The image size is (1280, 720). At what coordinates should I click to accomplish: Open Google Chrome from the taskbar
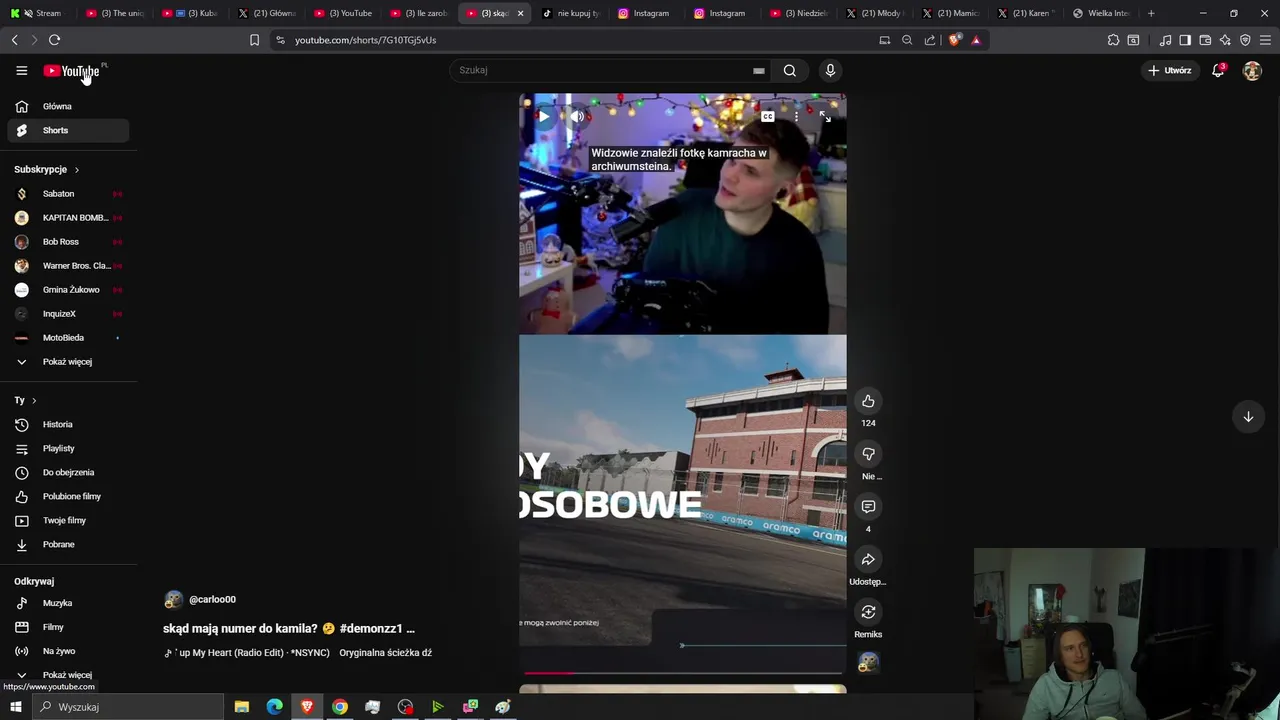tap(340, 707)
